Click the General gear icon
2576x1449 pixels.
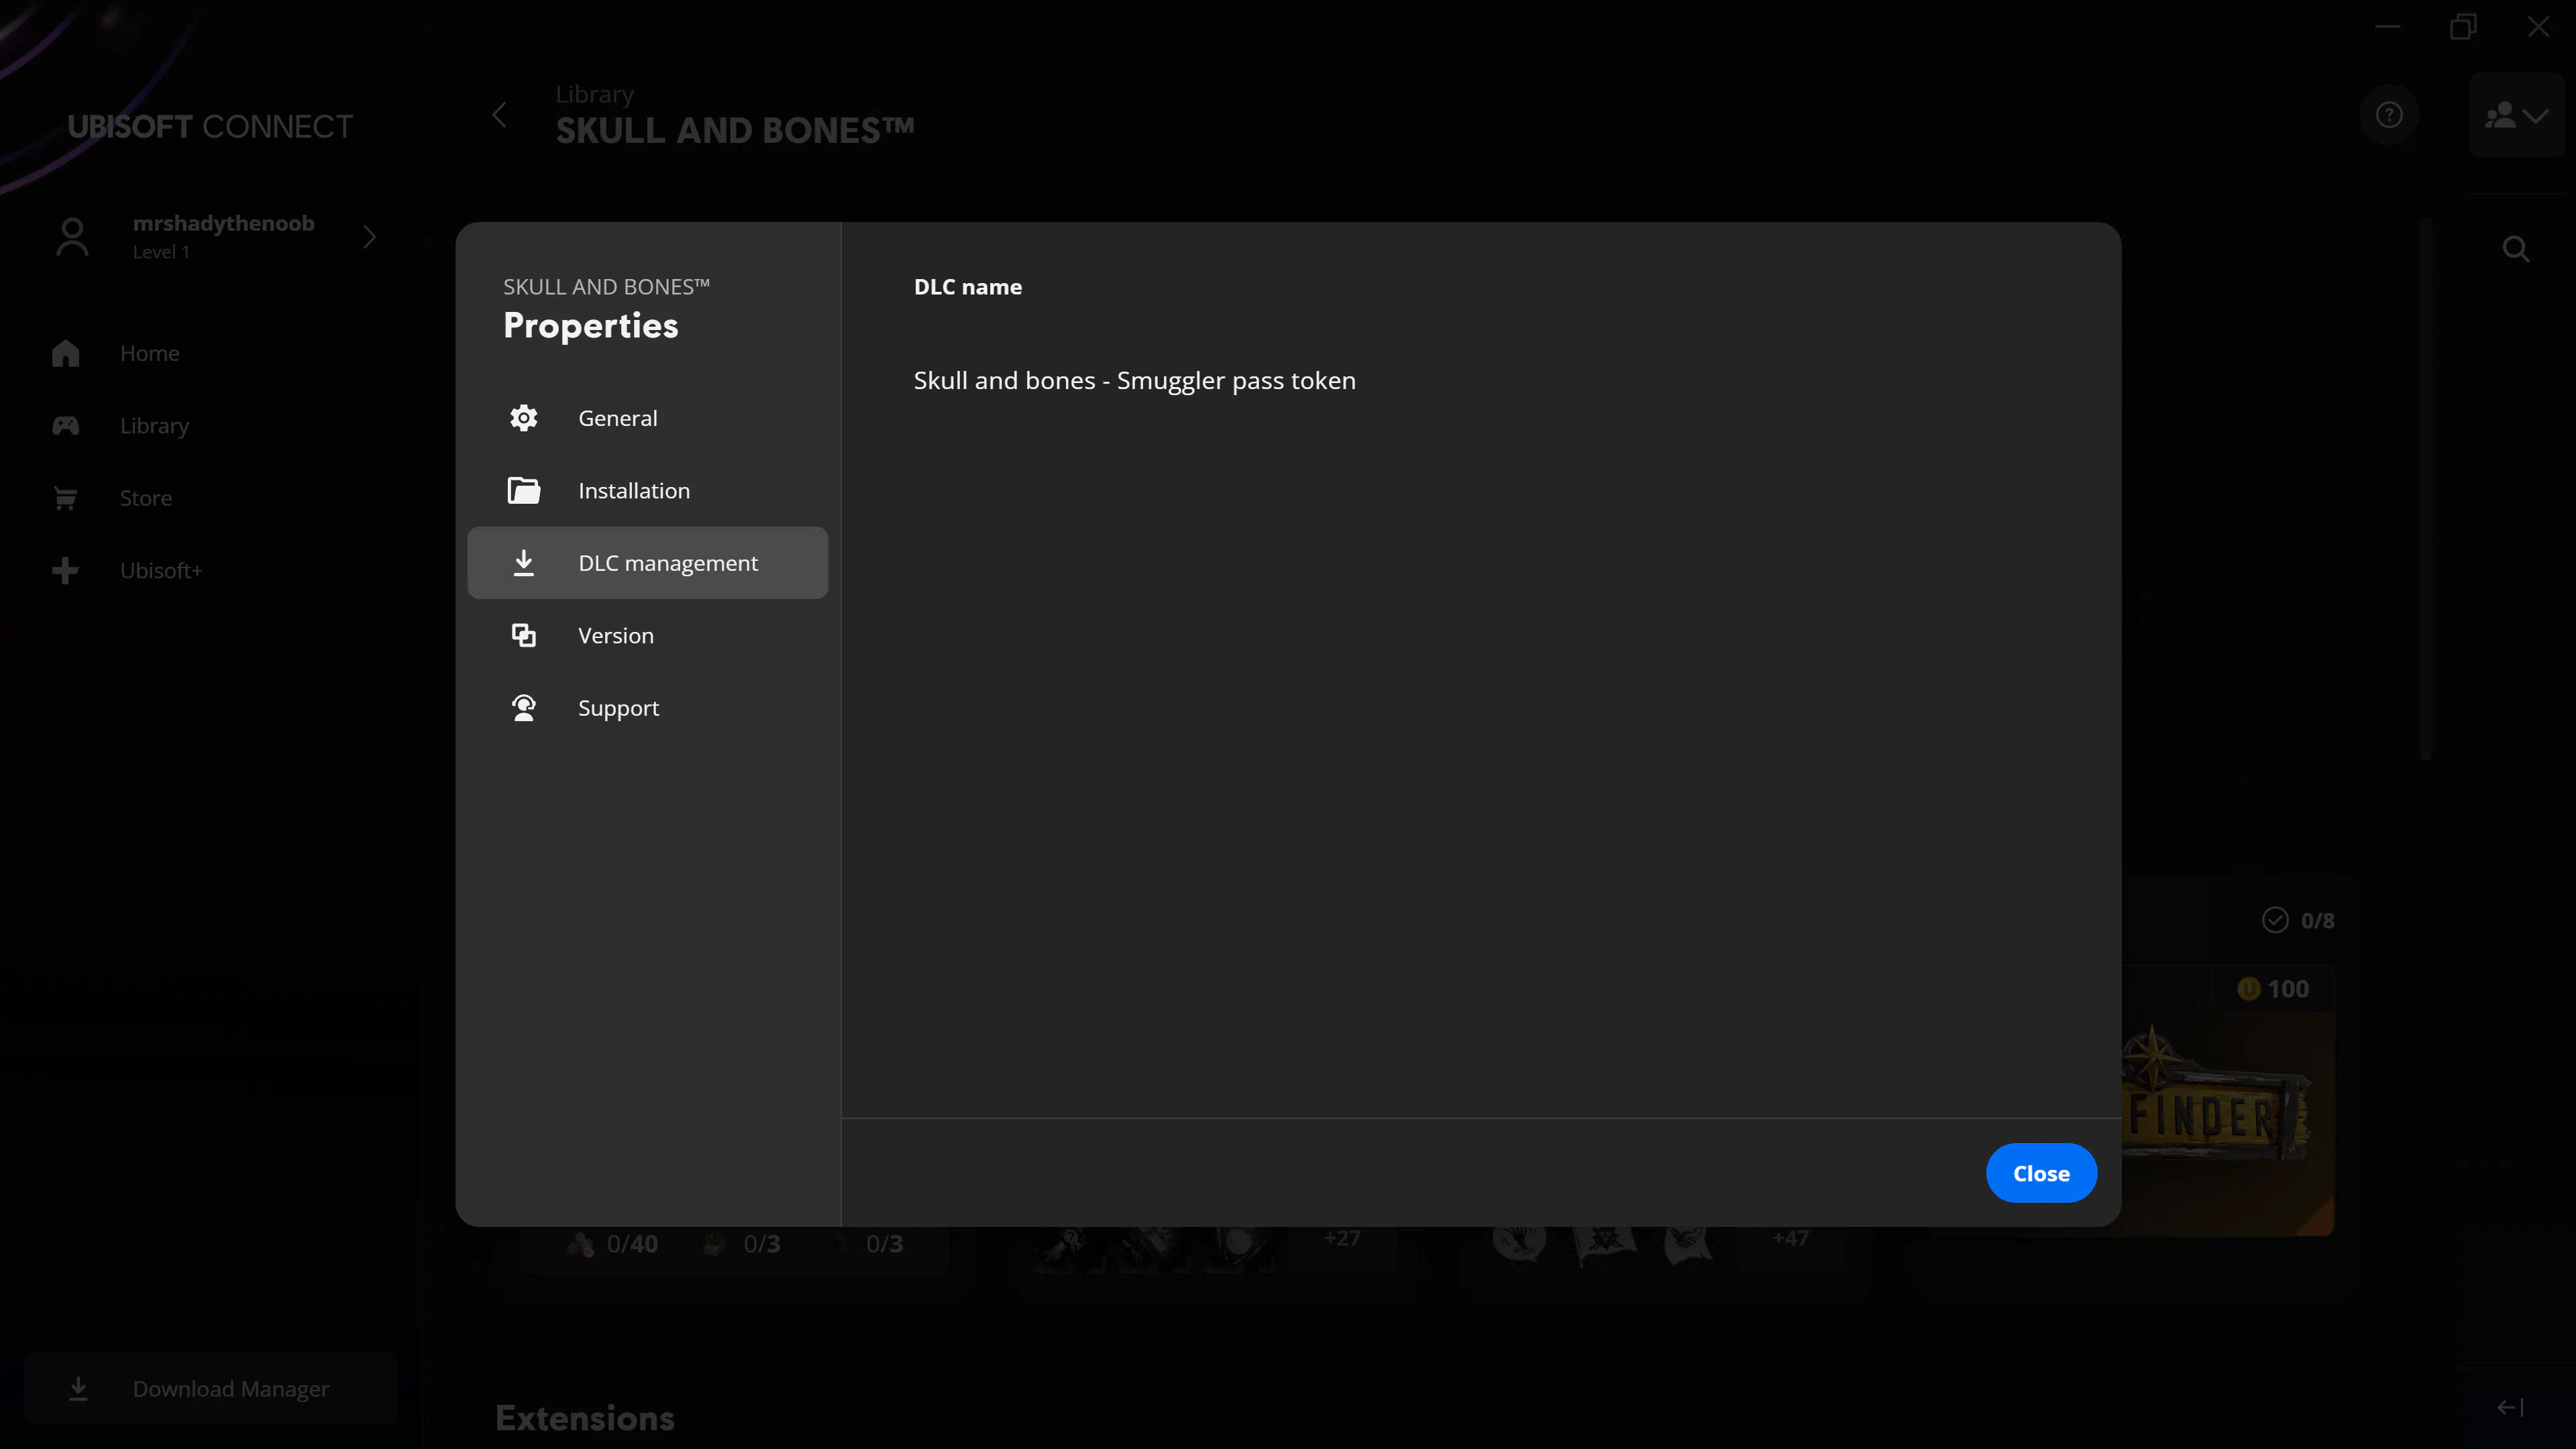523,418
